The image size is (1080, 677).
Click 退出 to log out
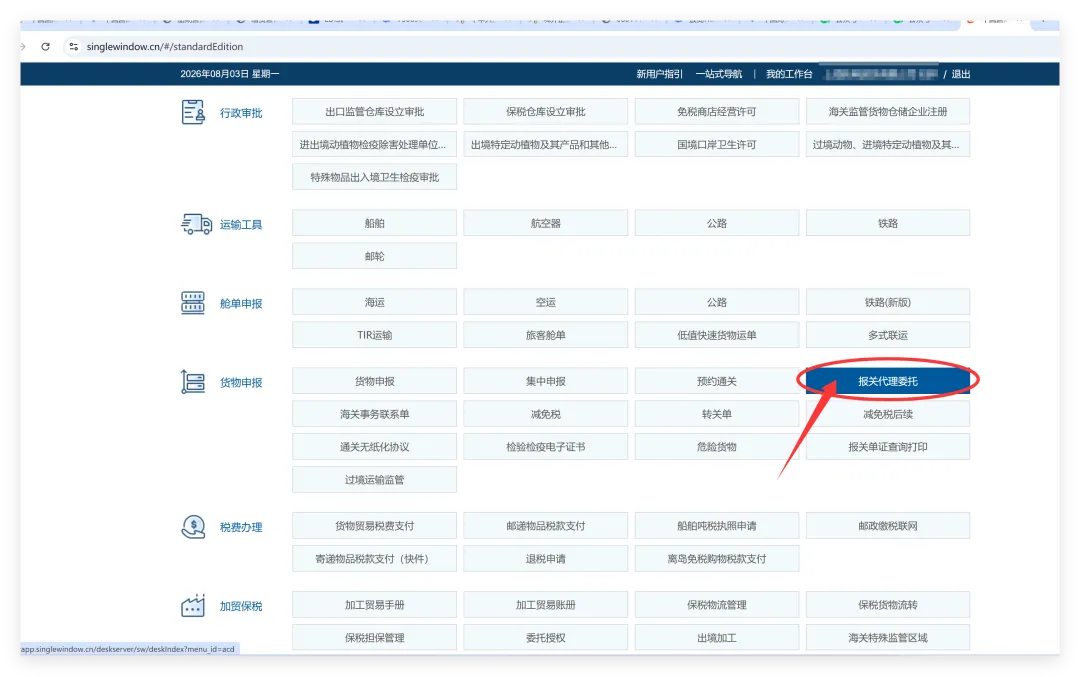(x=961, y=74)
